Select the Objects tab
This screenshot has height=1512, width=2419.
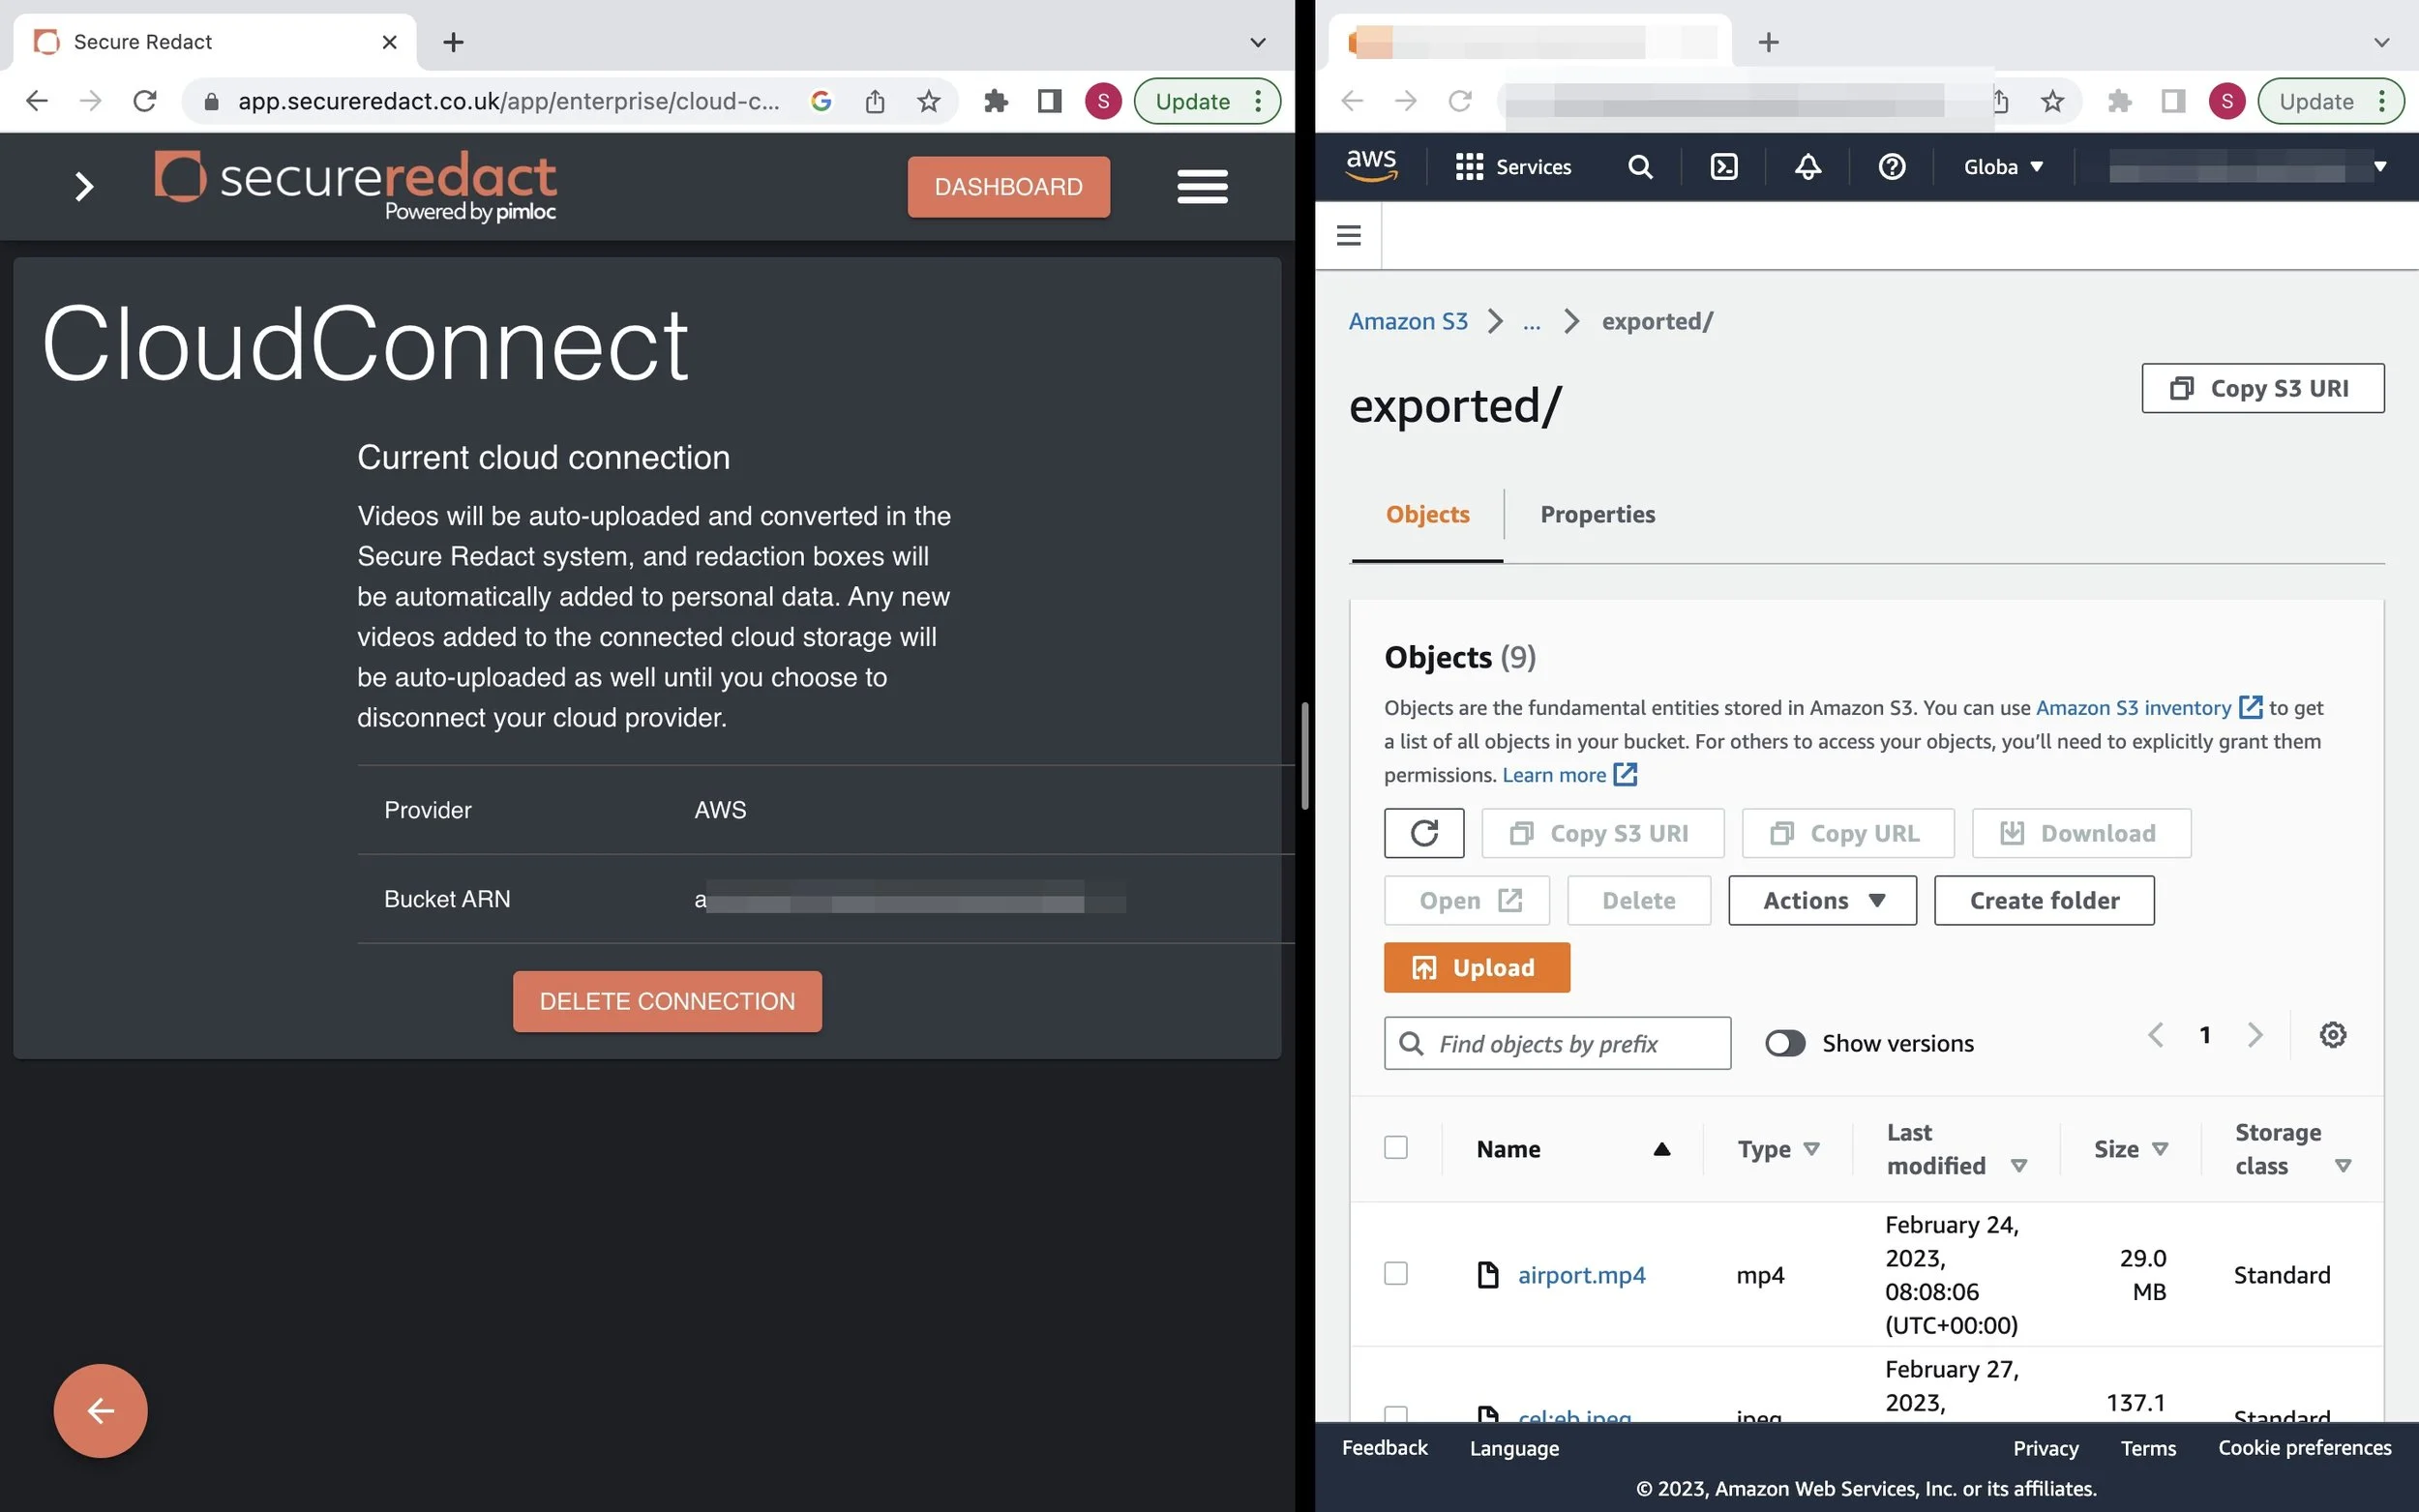1427,514
